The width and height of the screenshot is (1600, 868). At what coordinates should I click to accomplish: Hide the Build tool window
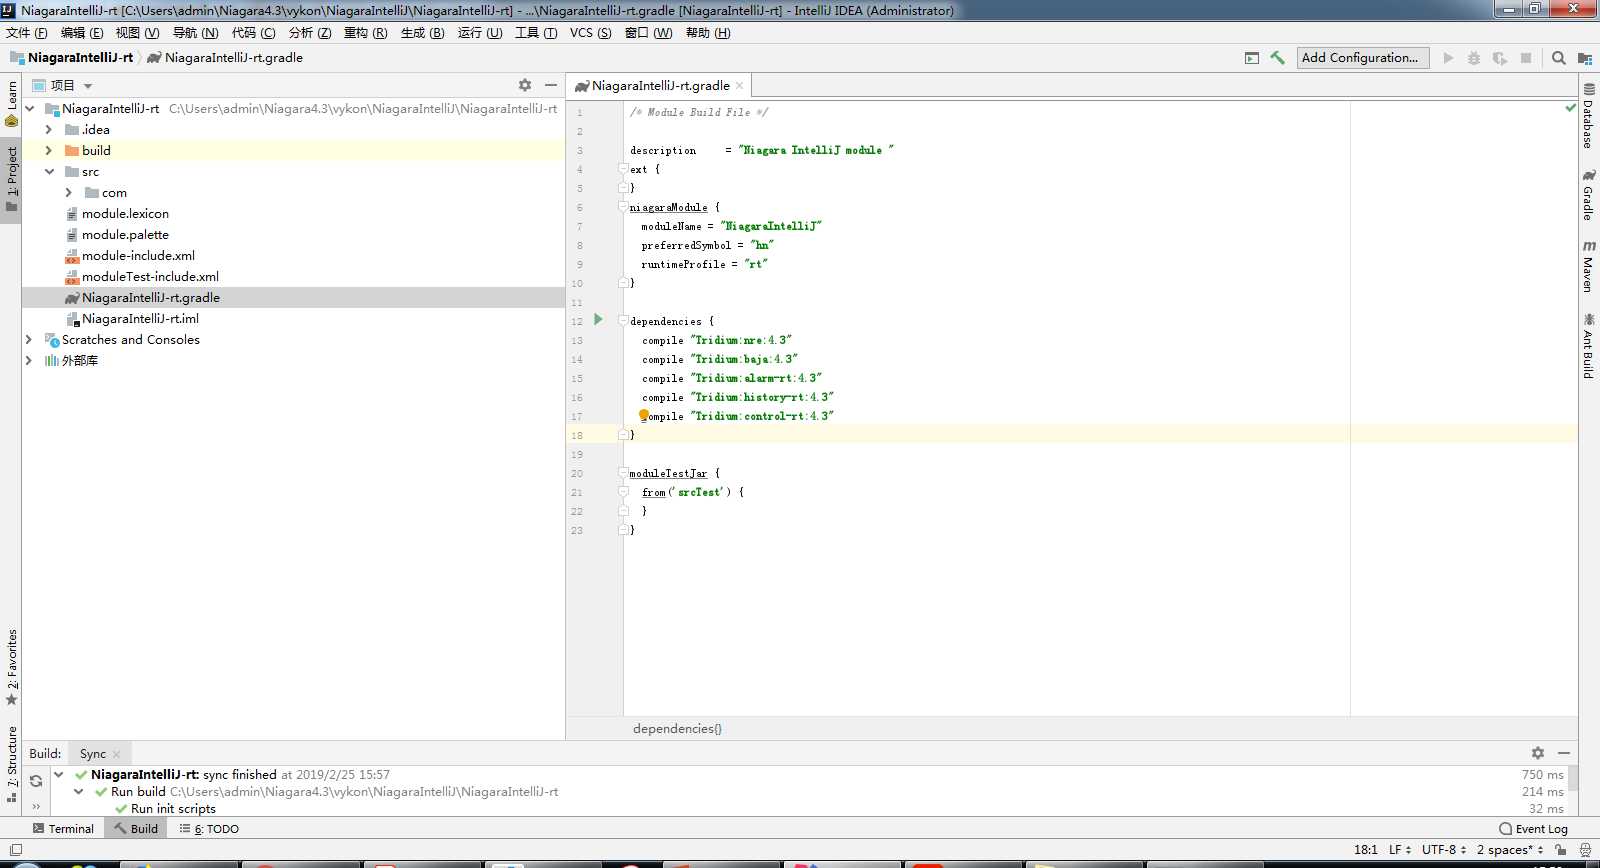click(x=1564, y=753)
